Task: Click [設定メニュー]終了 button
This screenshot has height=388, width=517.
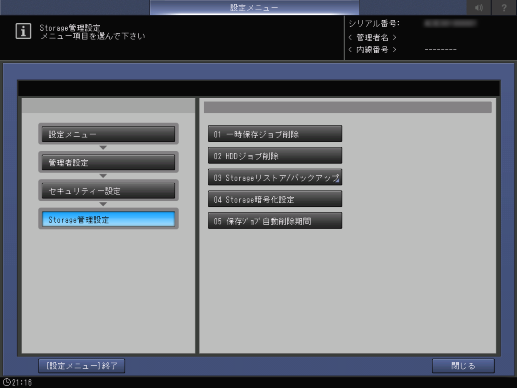Action: [x=82, y=366]
